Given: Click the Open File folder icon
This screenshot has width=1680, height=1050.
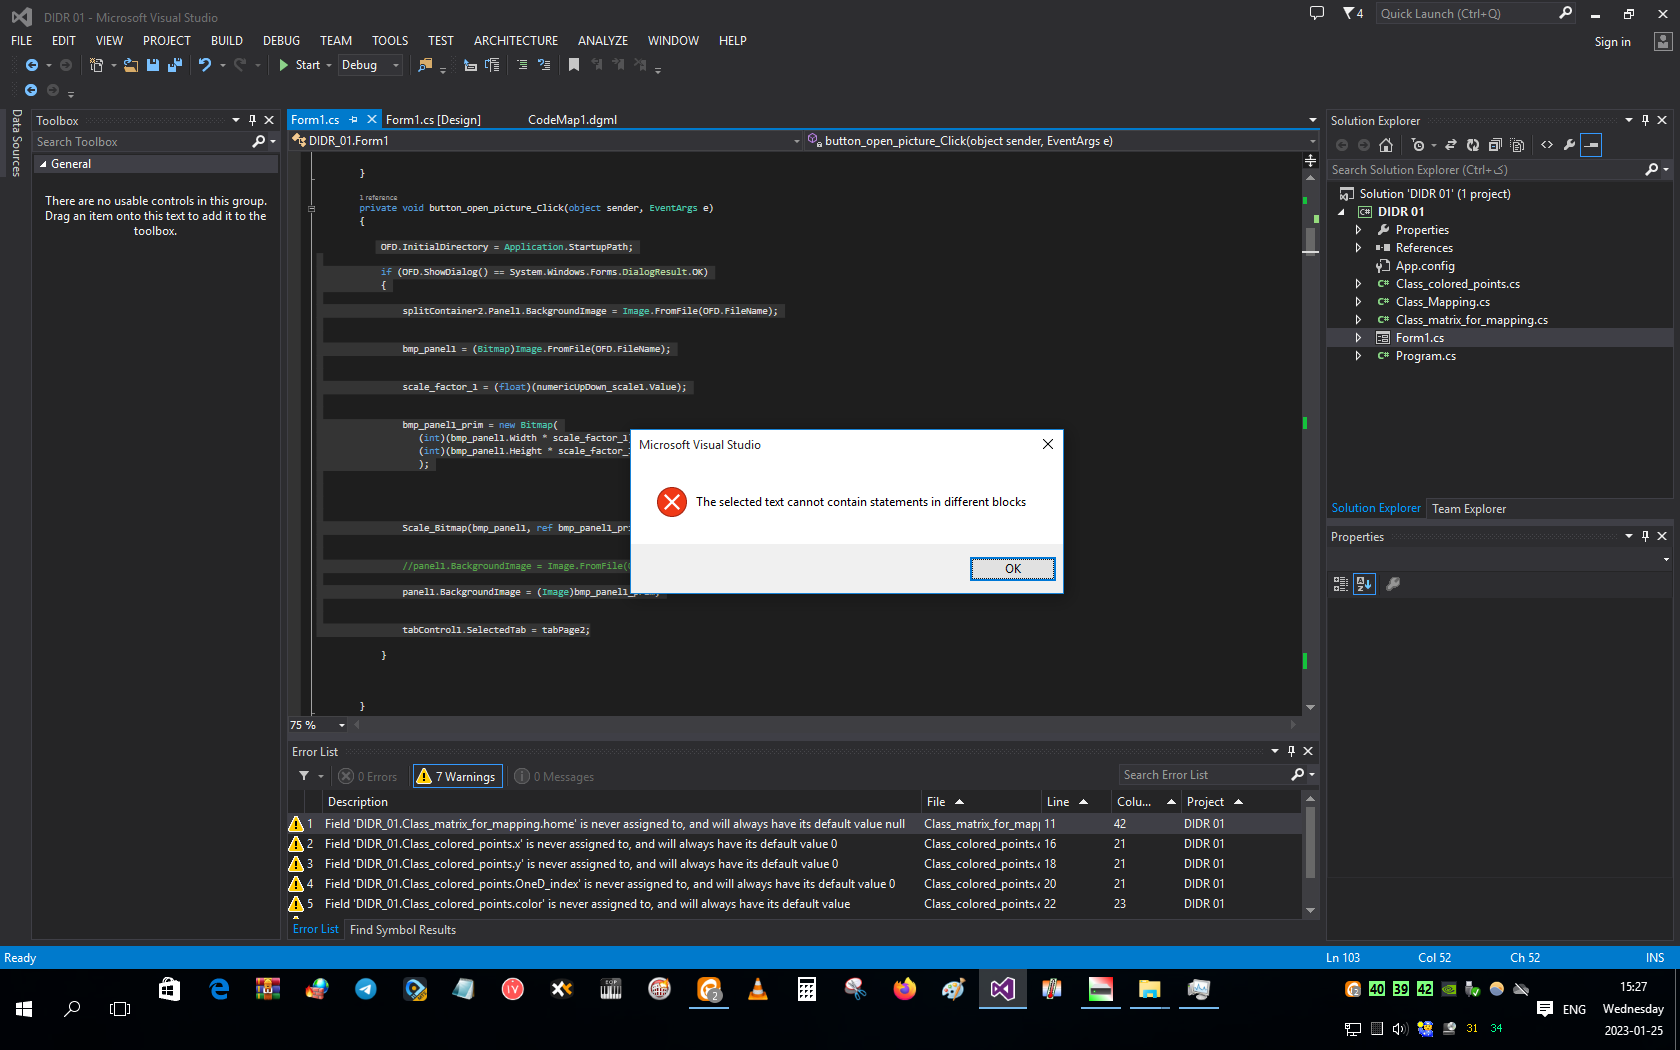Looking at the screenshot, I should [130, 65].
